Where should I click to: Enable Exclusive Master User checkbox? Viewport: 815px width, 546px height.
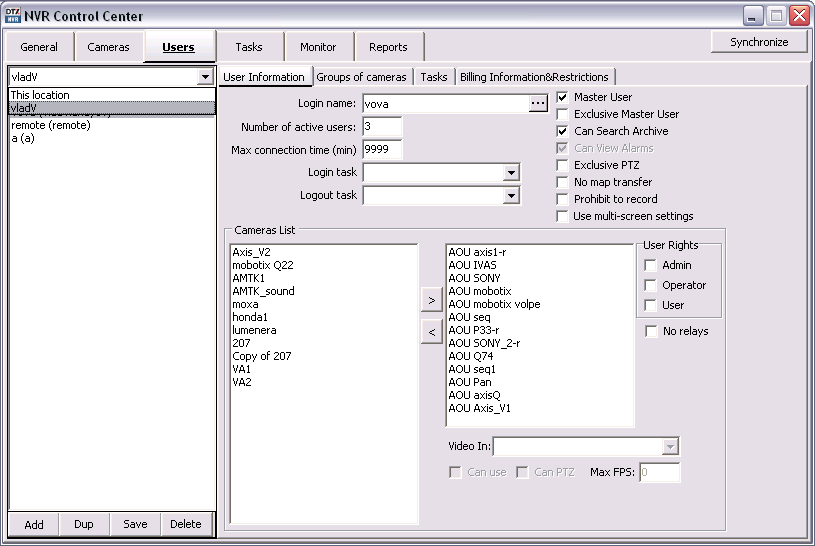point(562,114)
